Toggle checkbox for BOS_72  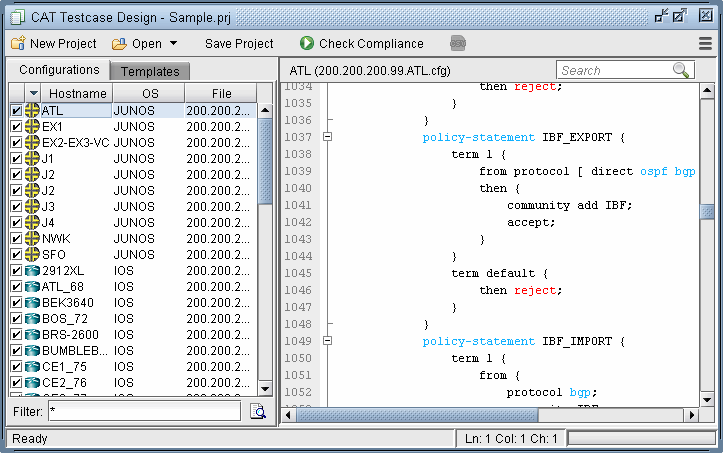coord(16,319)
